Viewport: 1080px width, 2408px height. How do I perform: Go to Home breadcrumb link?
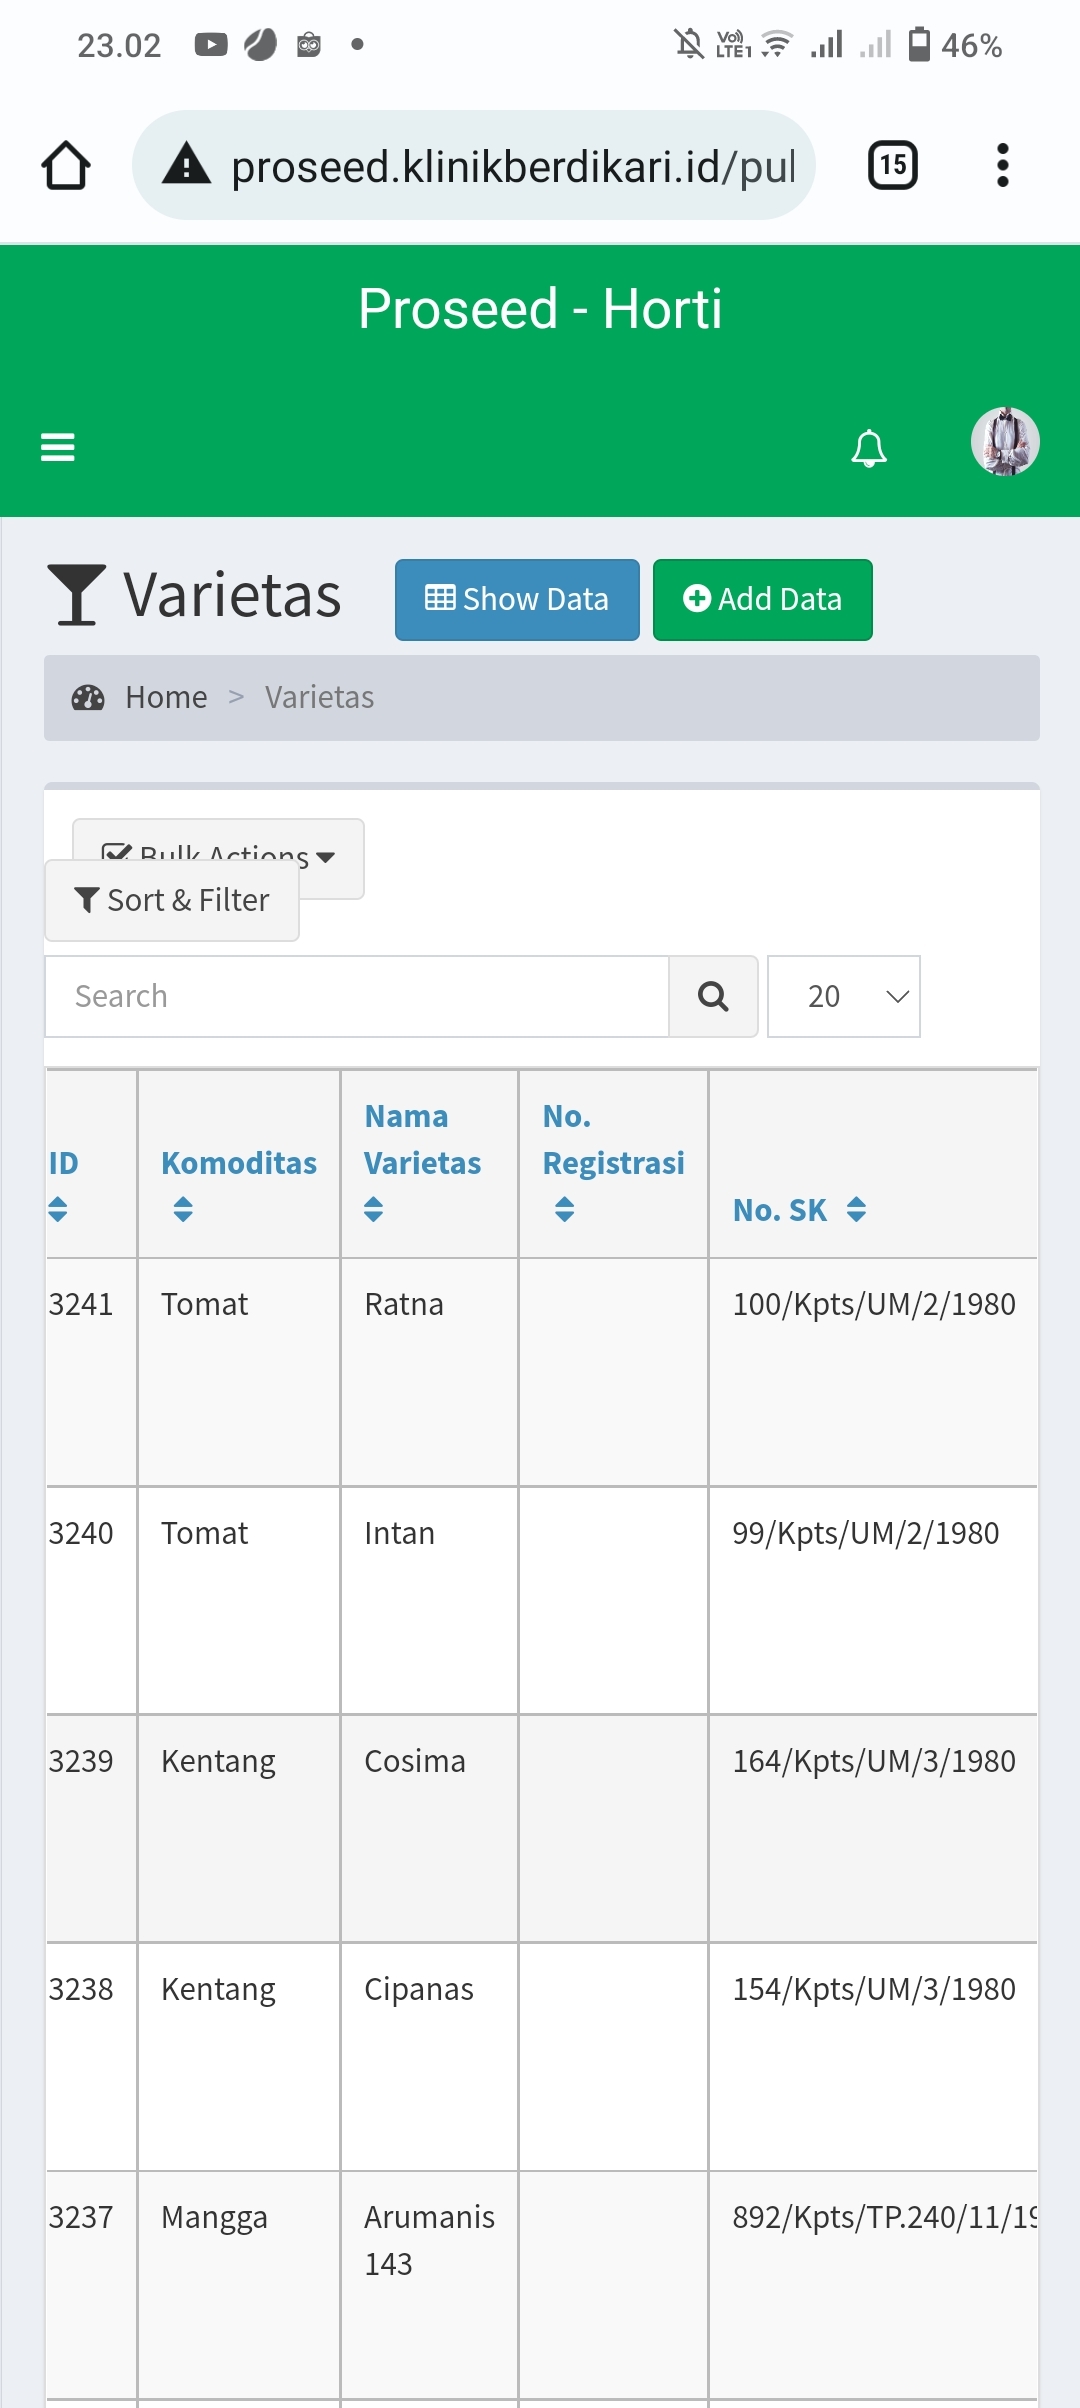[166, 697]
